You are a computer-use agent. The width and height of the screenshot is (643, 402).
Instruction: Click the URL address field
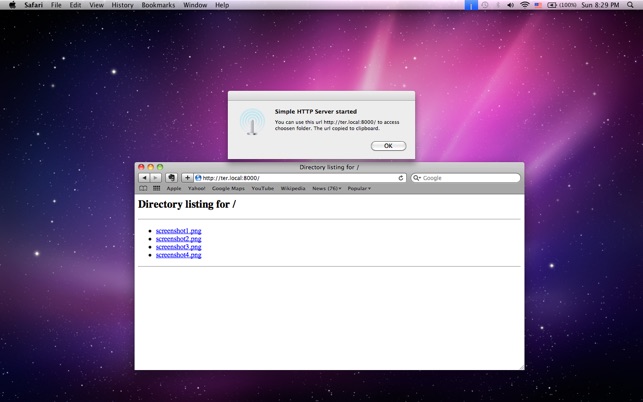pyautogui.click(x=299, y=178)
